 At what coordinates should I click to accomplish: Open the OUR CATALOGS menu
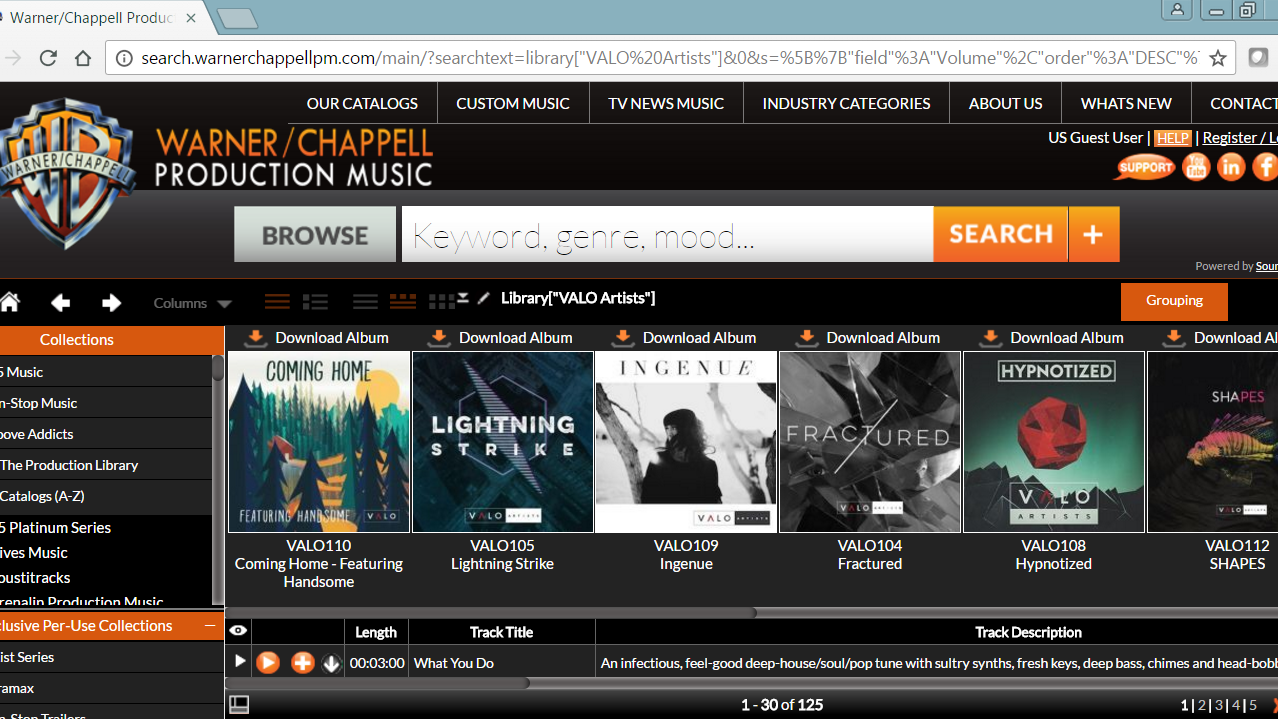click(362, 103)
